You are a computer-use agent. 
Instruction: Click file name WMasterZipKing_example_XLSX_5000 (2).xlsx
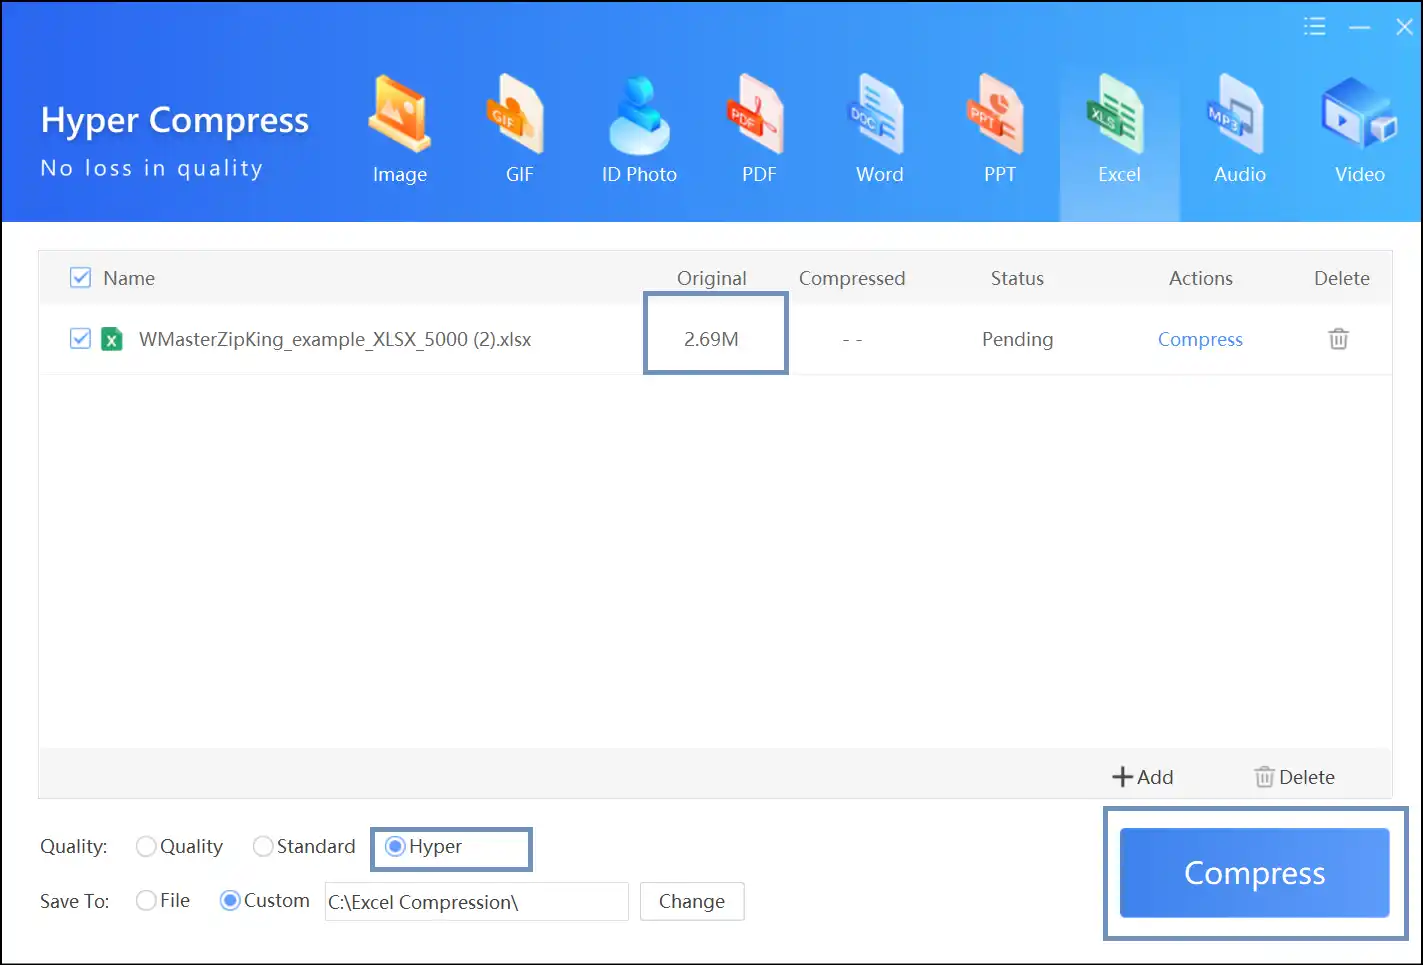[x=335, y=339]
